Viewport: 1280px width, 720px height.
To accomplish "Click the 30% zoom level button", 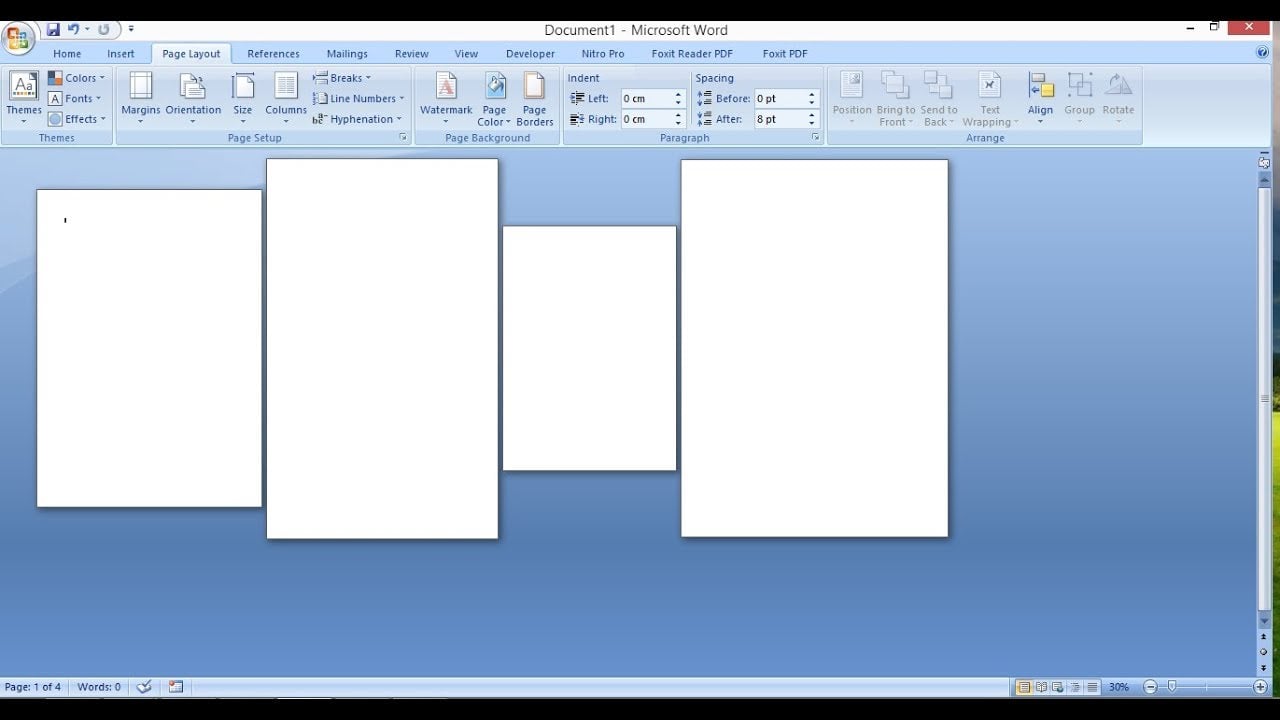I will tap(1119, 687).
